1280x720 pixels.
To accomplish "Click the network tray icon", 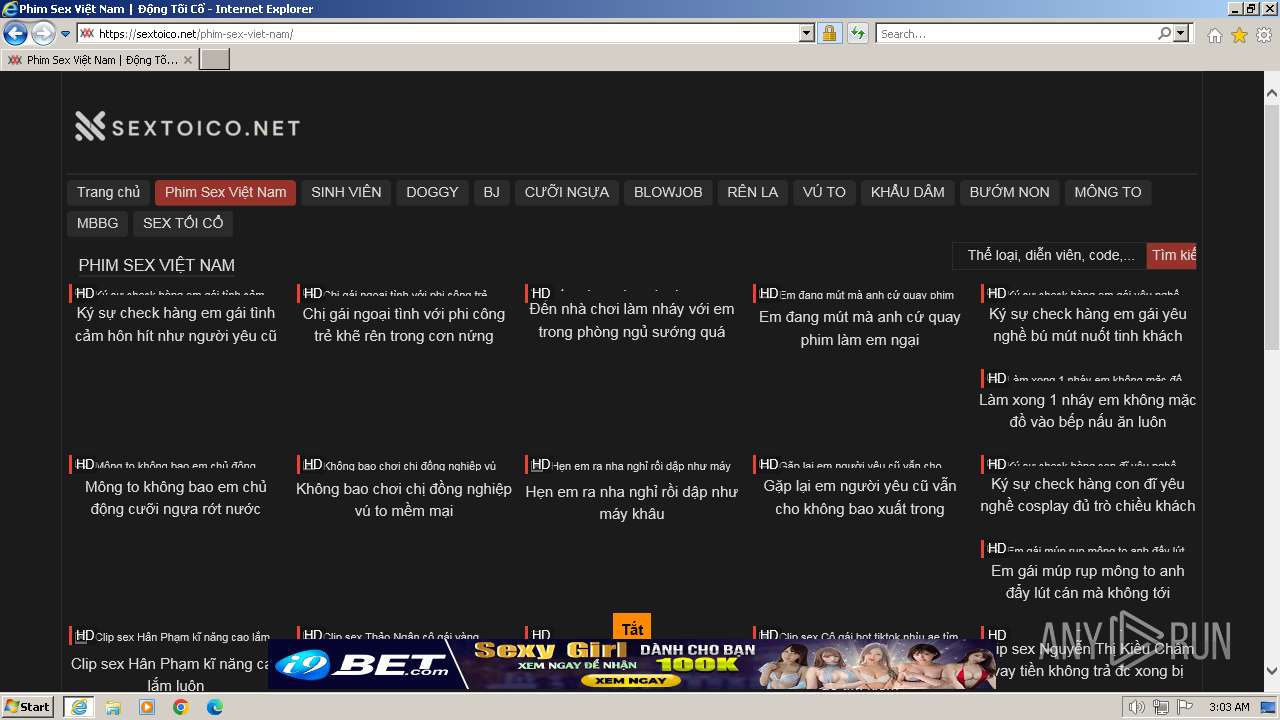I will 1161,707.
